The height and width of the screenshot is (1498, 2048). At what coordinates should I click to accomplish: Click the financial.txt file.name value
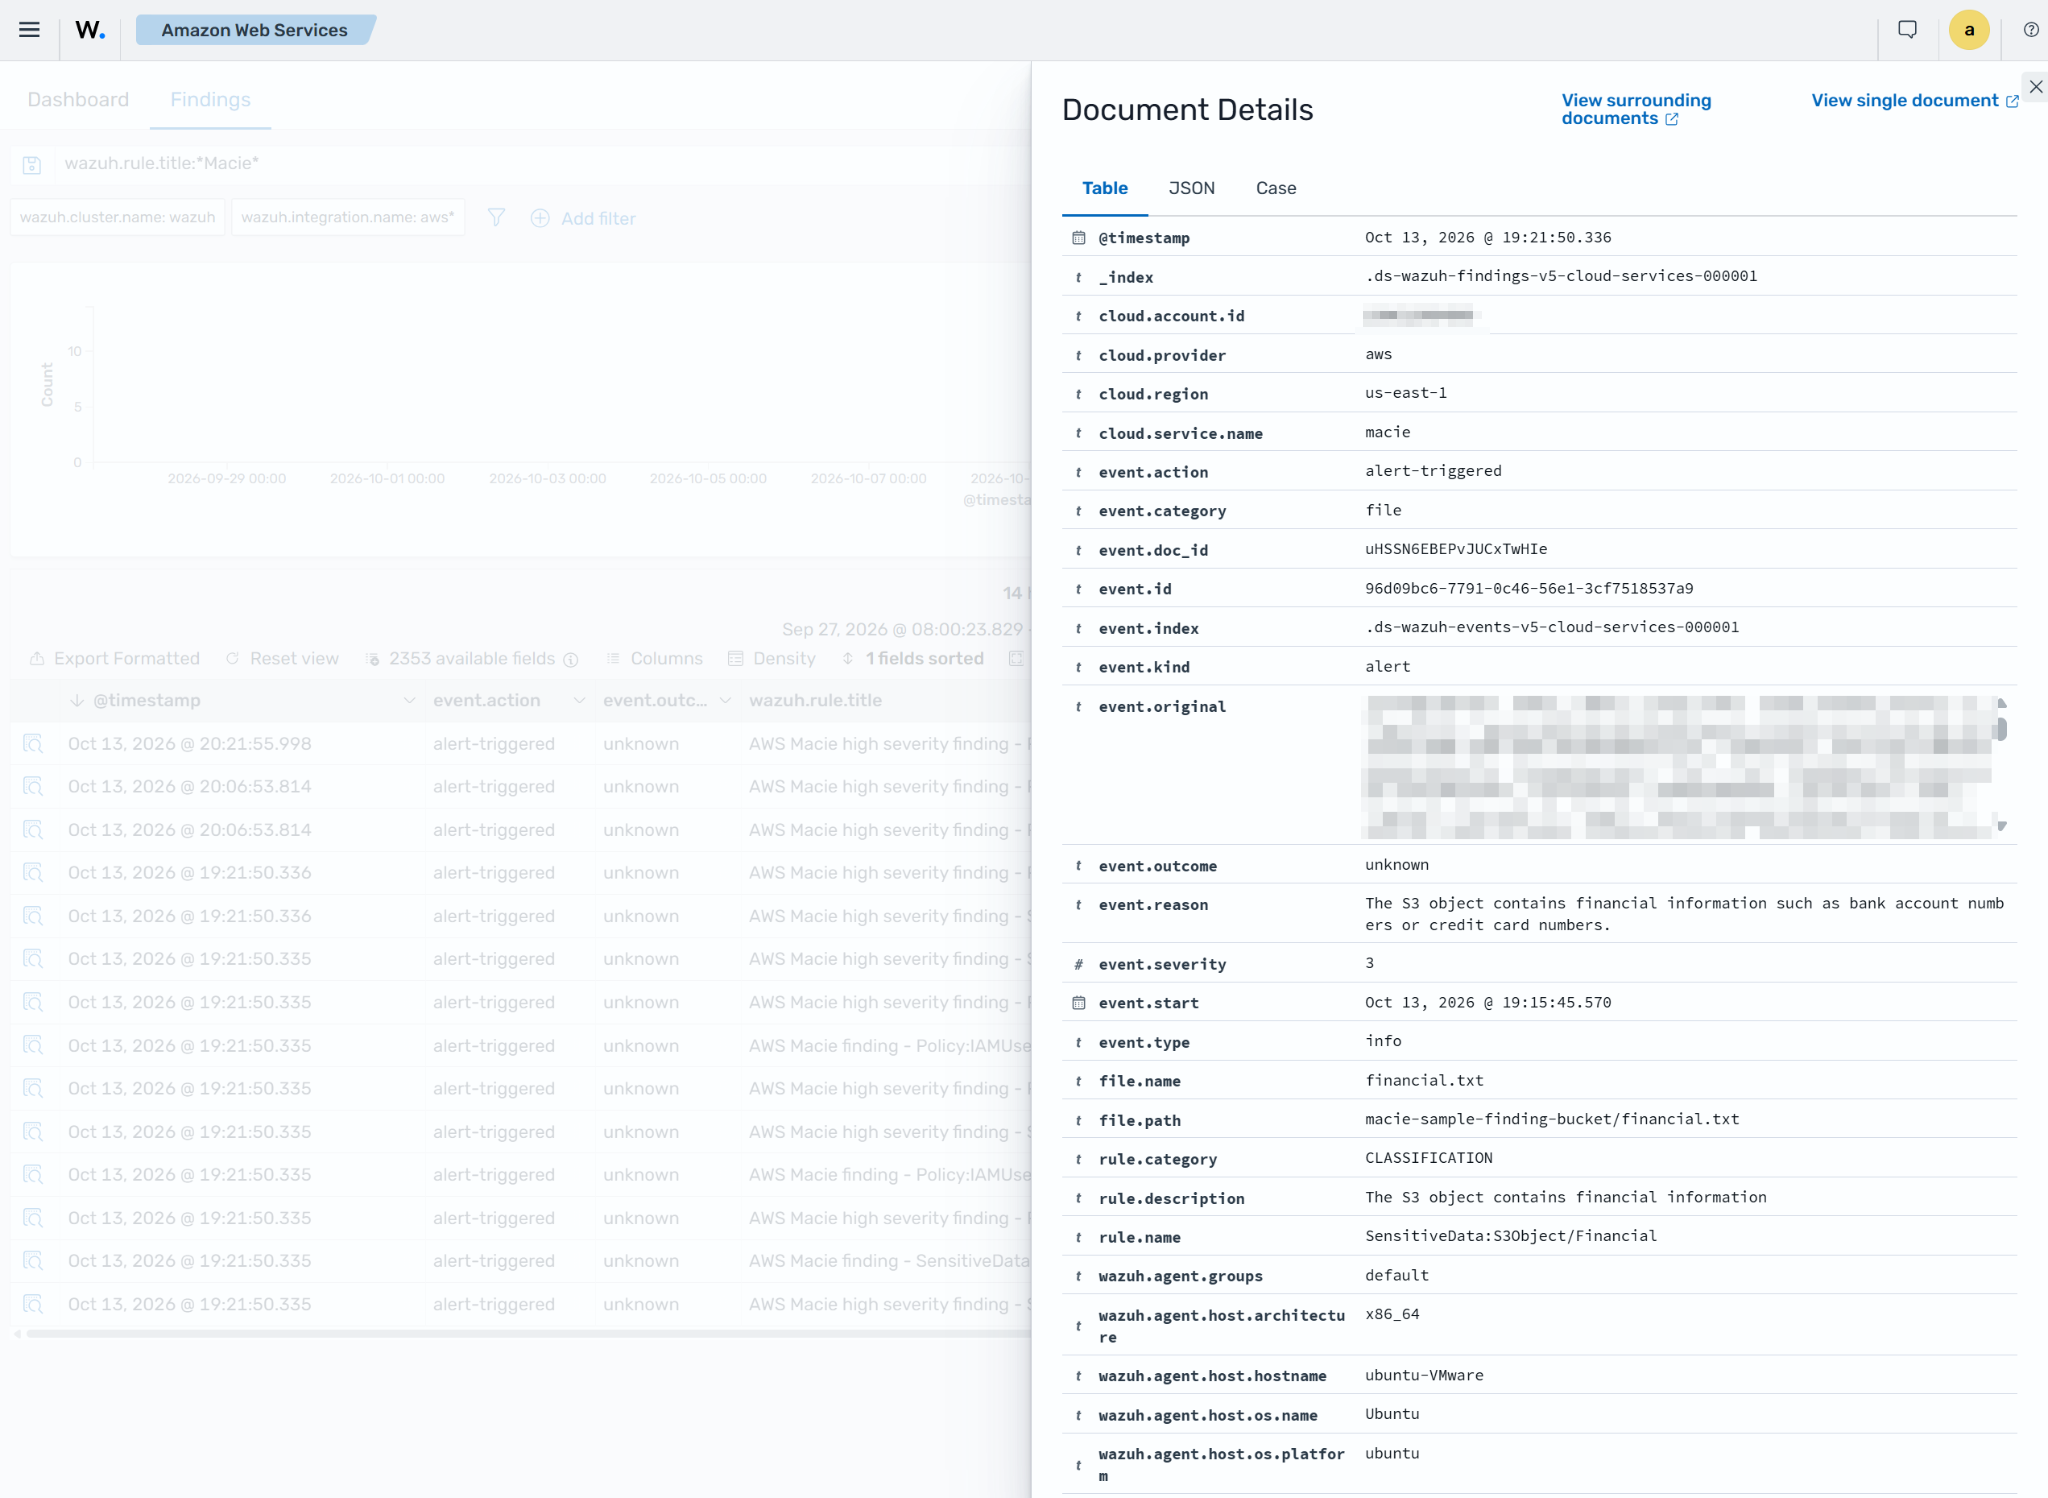tap(1424, 1080)
